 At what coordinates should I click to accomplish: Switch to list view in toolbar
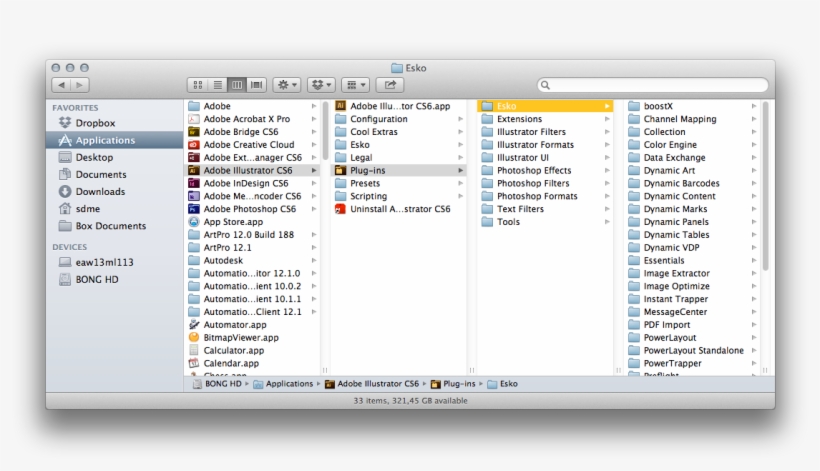point(217,86)
